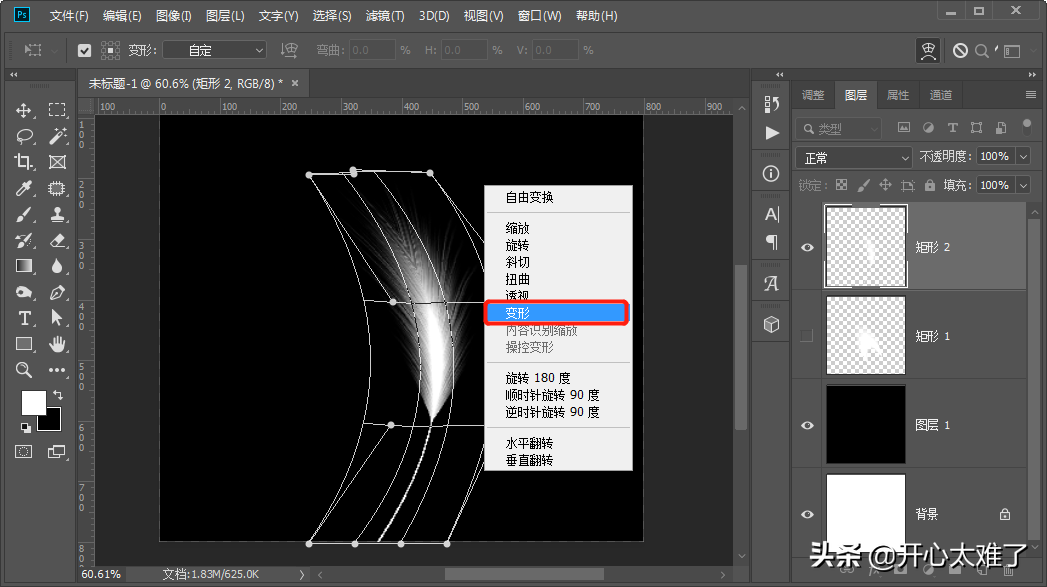This screenshot has height=587, width=1047.
Task: Expand the 填充 fill slider arrow
Action: pyautogui.click(x=1023, y=185)
